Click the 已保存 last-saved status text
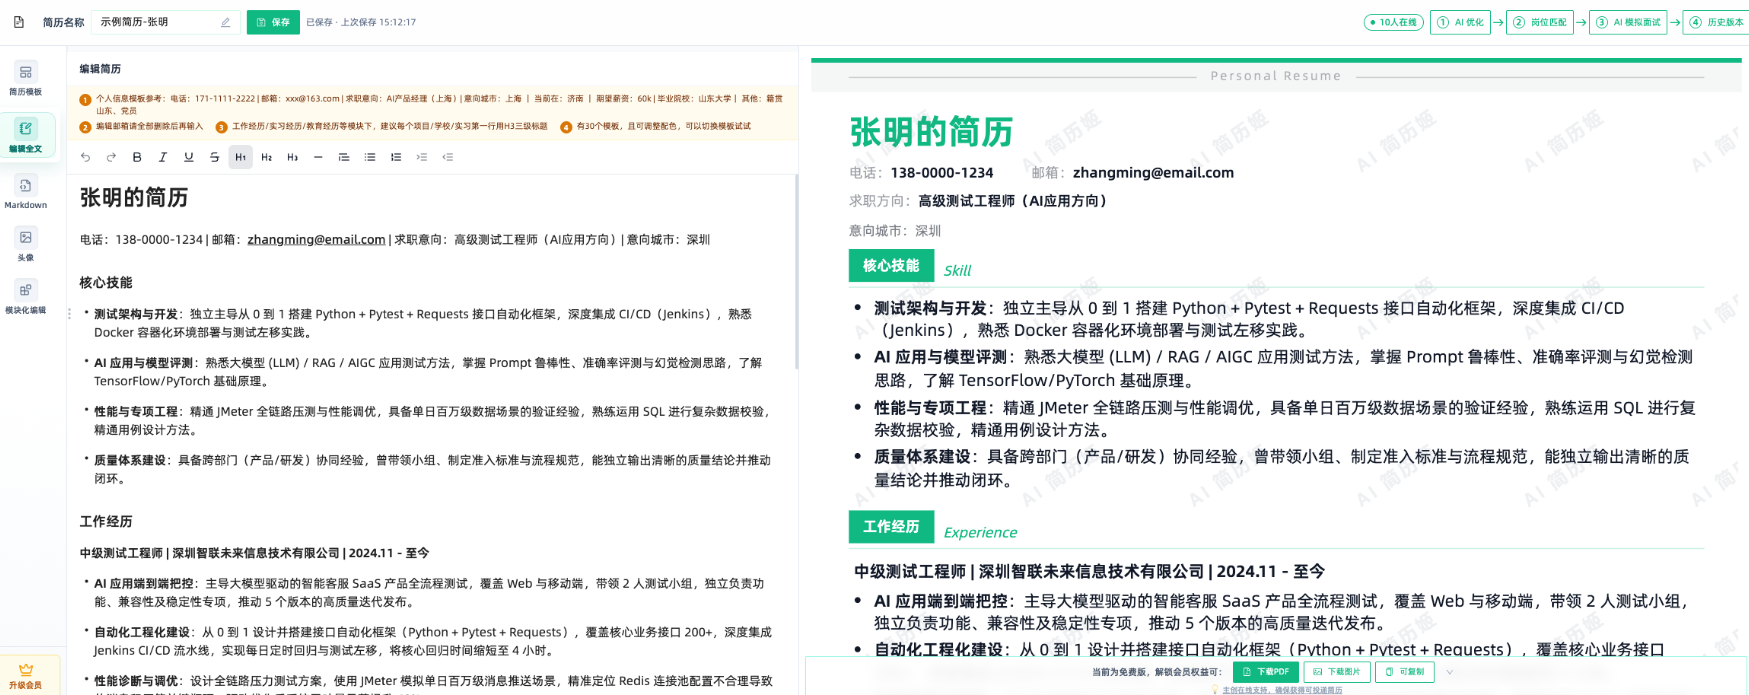 coord(361,22)
